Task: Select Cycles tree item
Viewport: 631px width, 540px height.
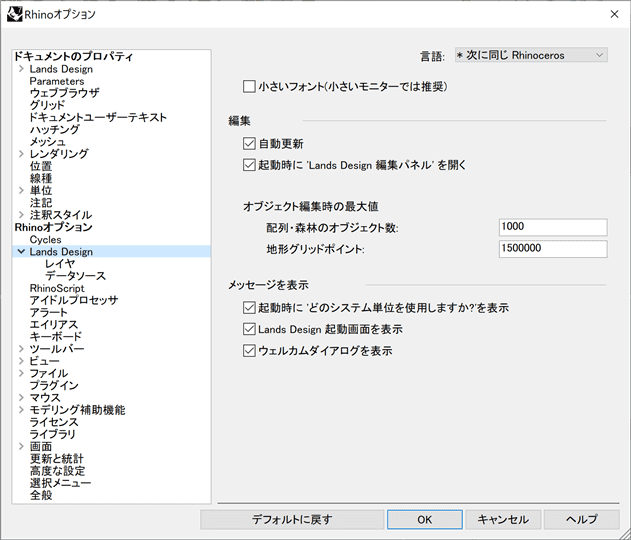Action: (x=45, y=239)
